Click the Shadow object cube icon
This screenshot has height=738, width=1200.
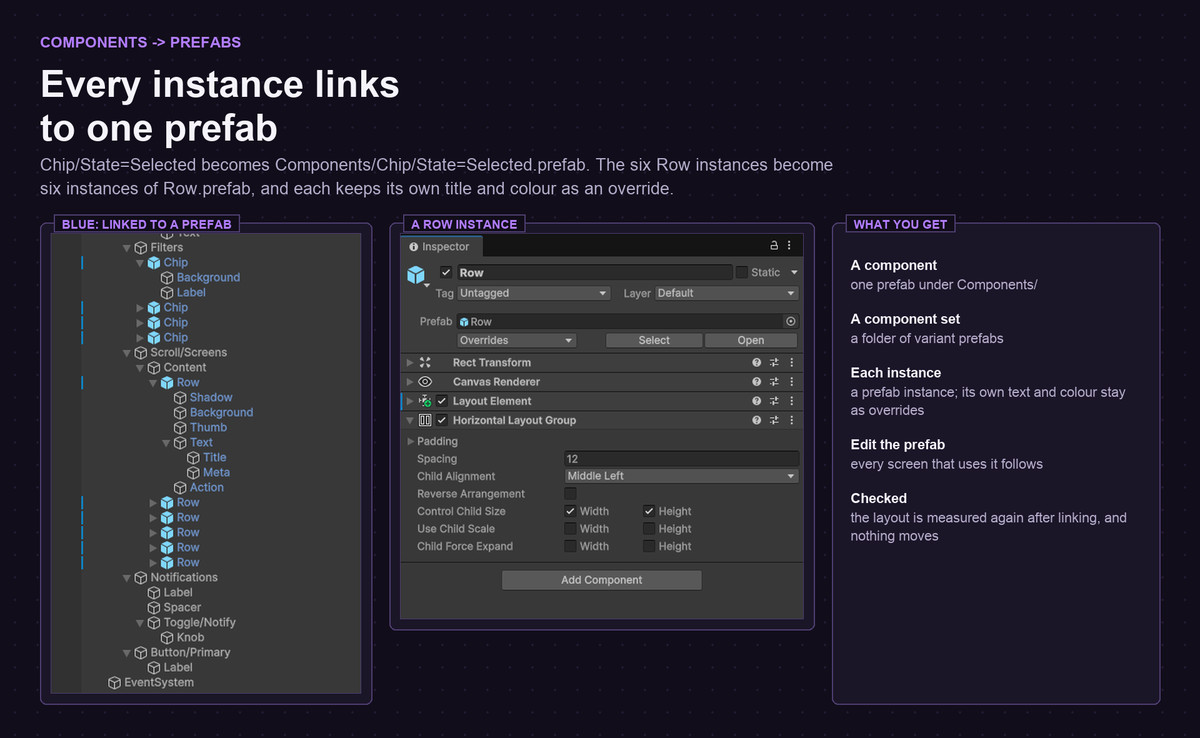pos(181,397)
